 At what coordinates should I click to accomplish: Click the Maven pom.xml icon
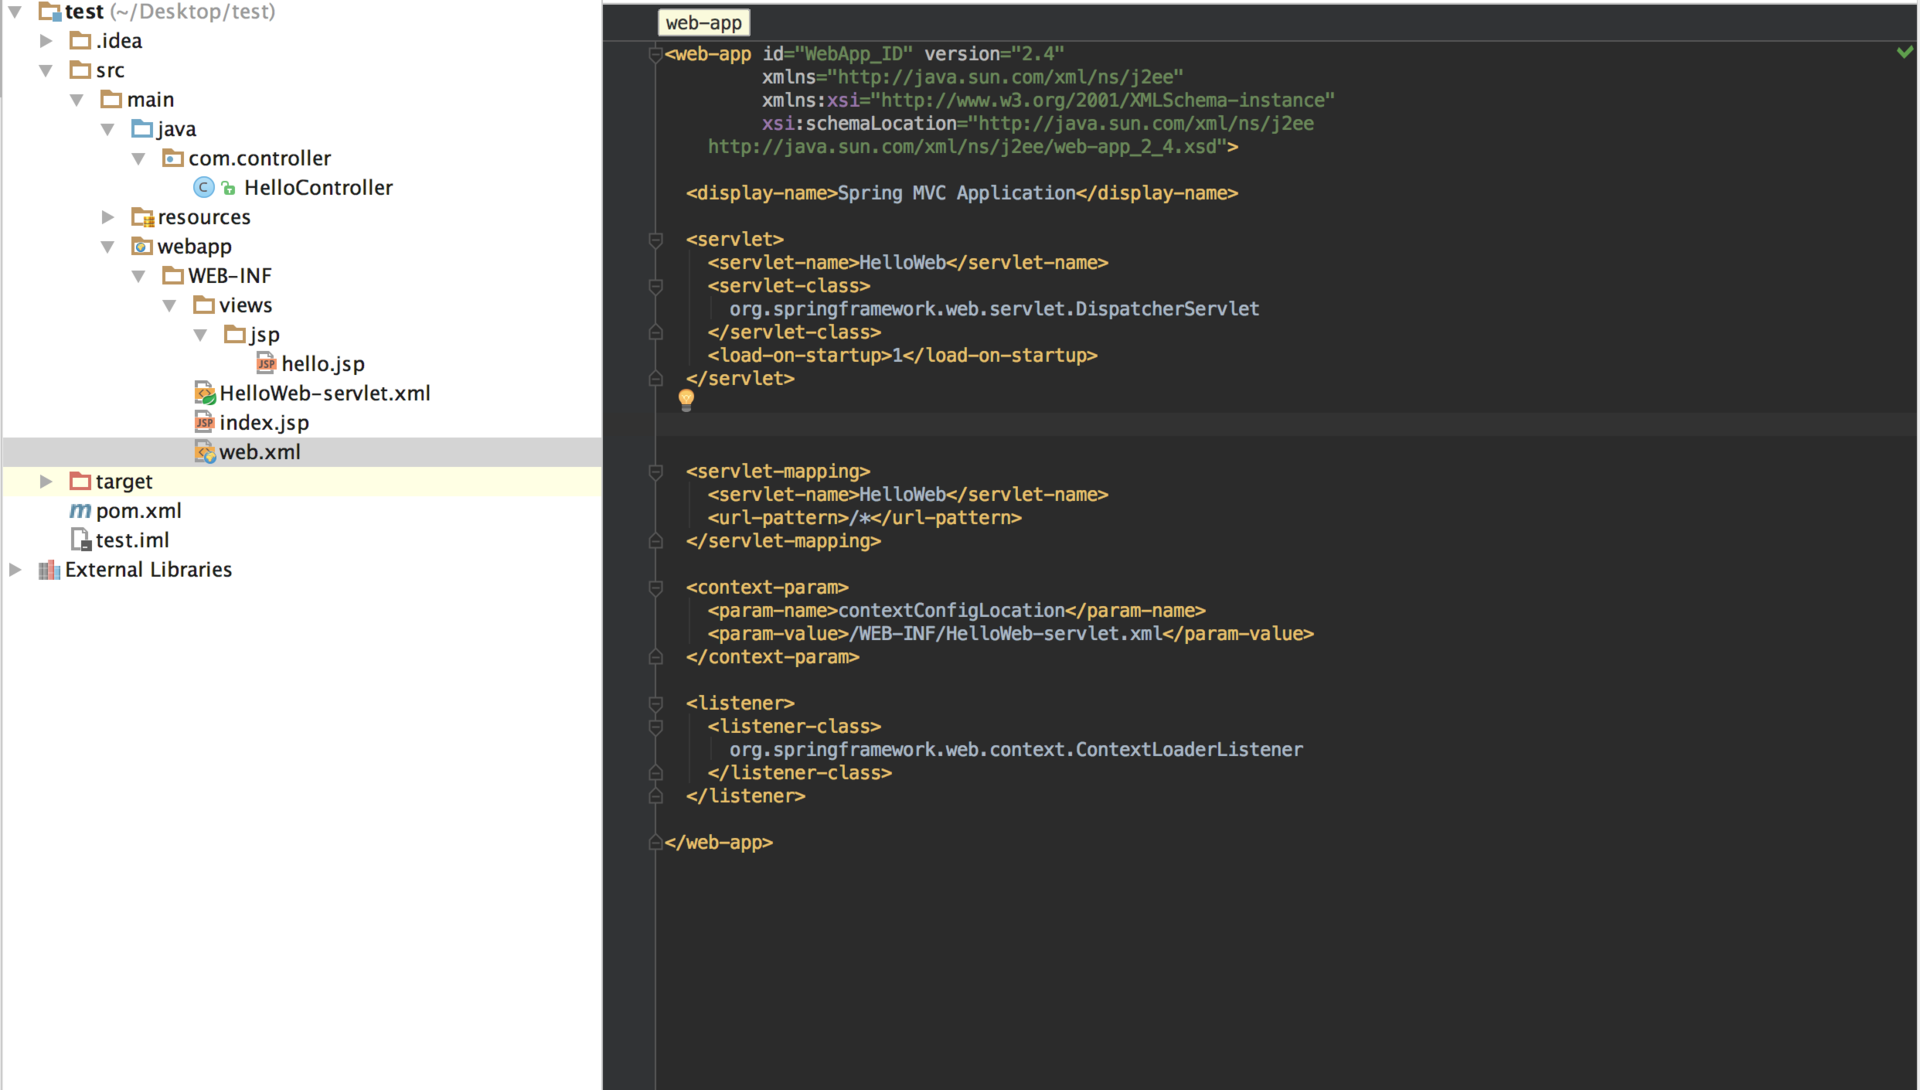point(80,511)
